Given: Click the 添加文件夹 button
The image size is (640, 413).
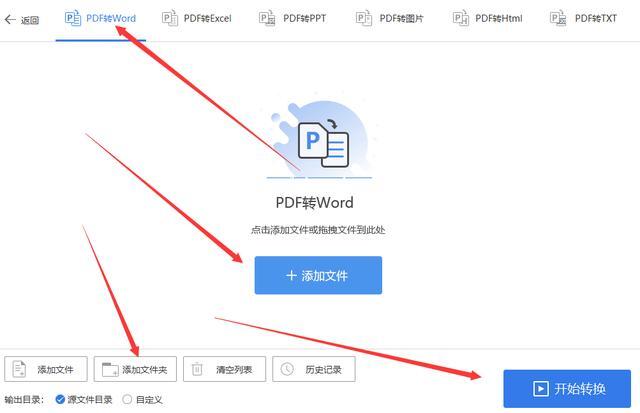Looking at the screenshot, I should 135,369.
